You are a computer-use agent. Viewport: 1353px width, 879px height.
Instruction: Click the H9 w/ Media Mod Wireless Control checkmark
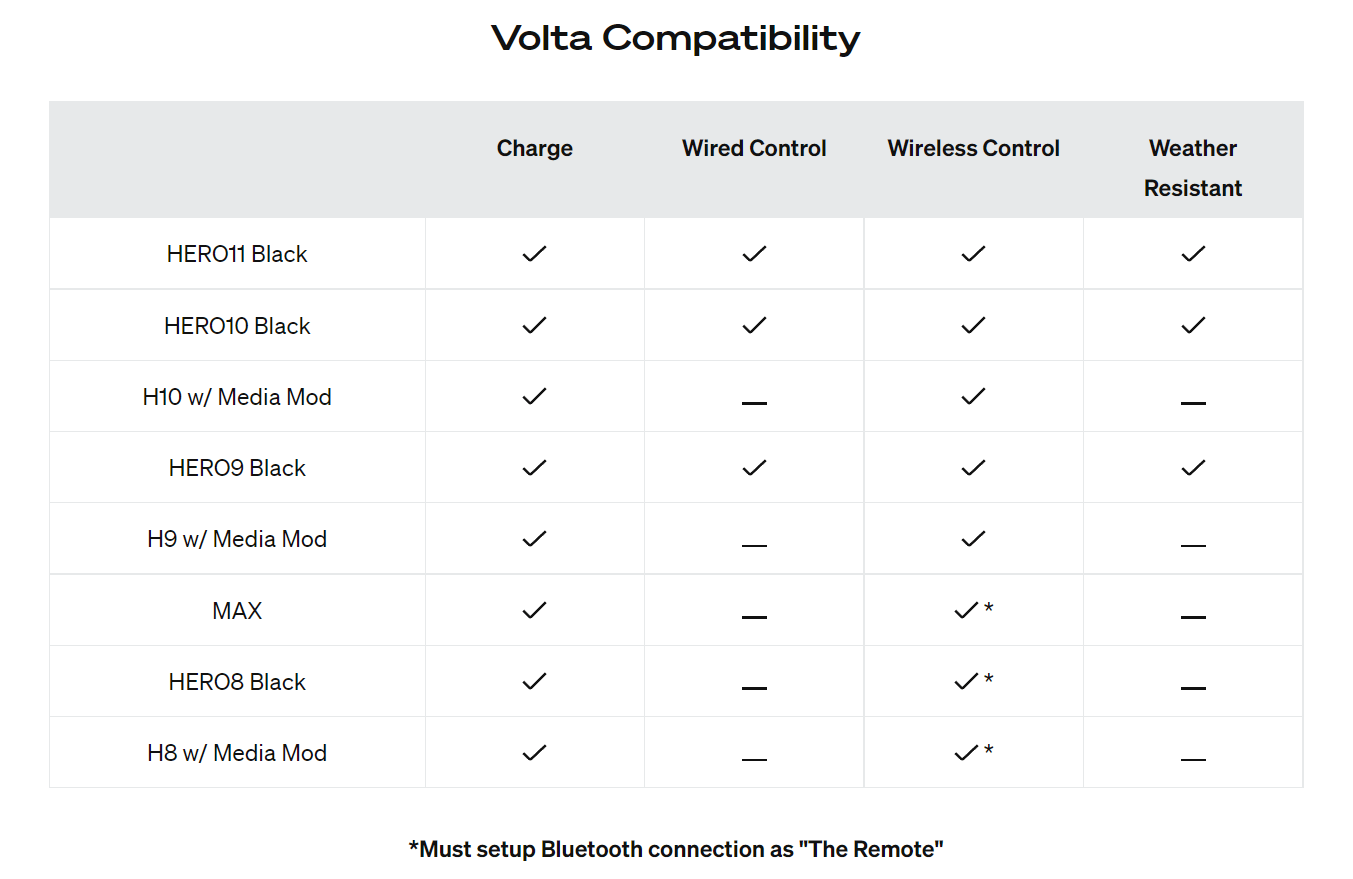(x=974, y=538)
